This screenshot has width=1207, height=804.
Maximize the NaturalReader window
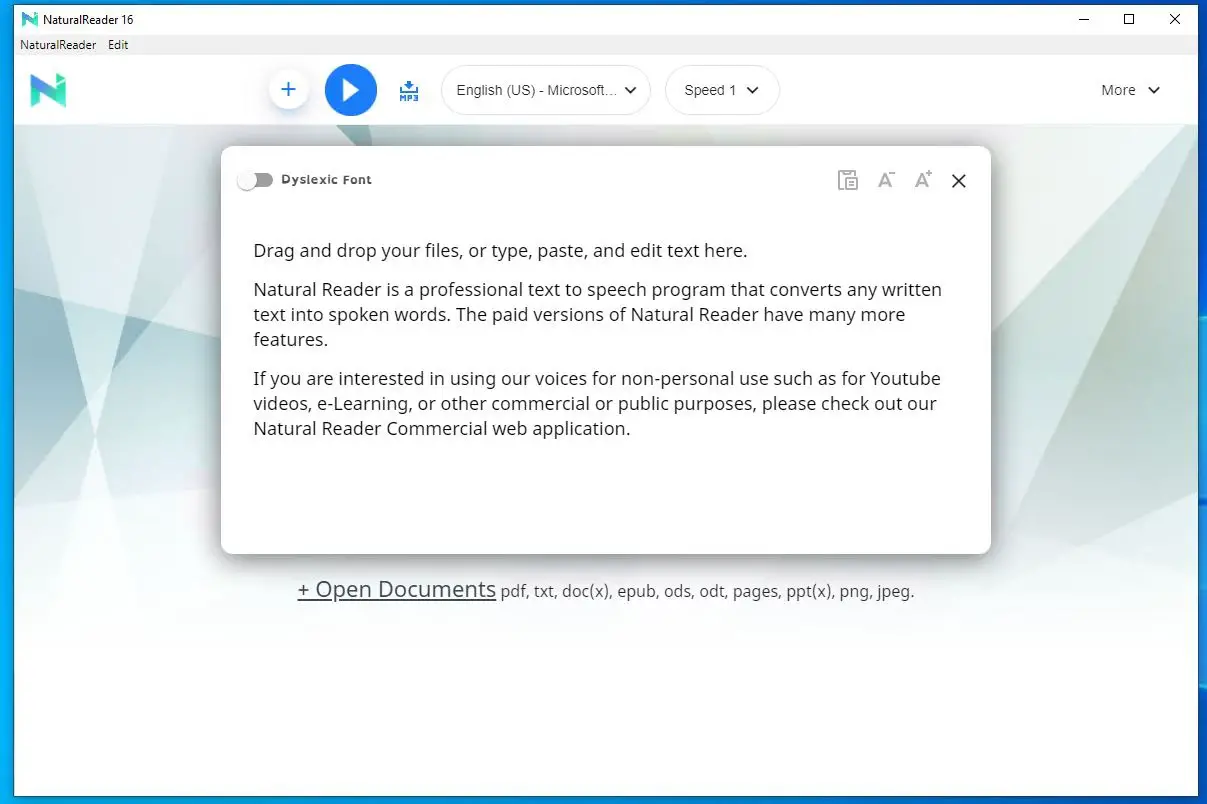1129,19
